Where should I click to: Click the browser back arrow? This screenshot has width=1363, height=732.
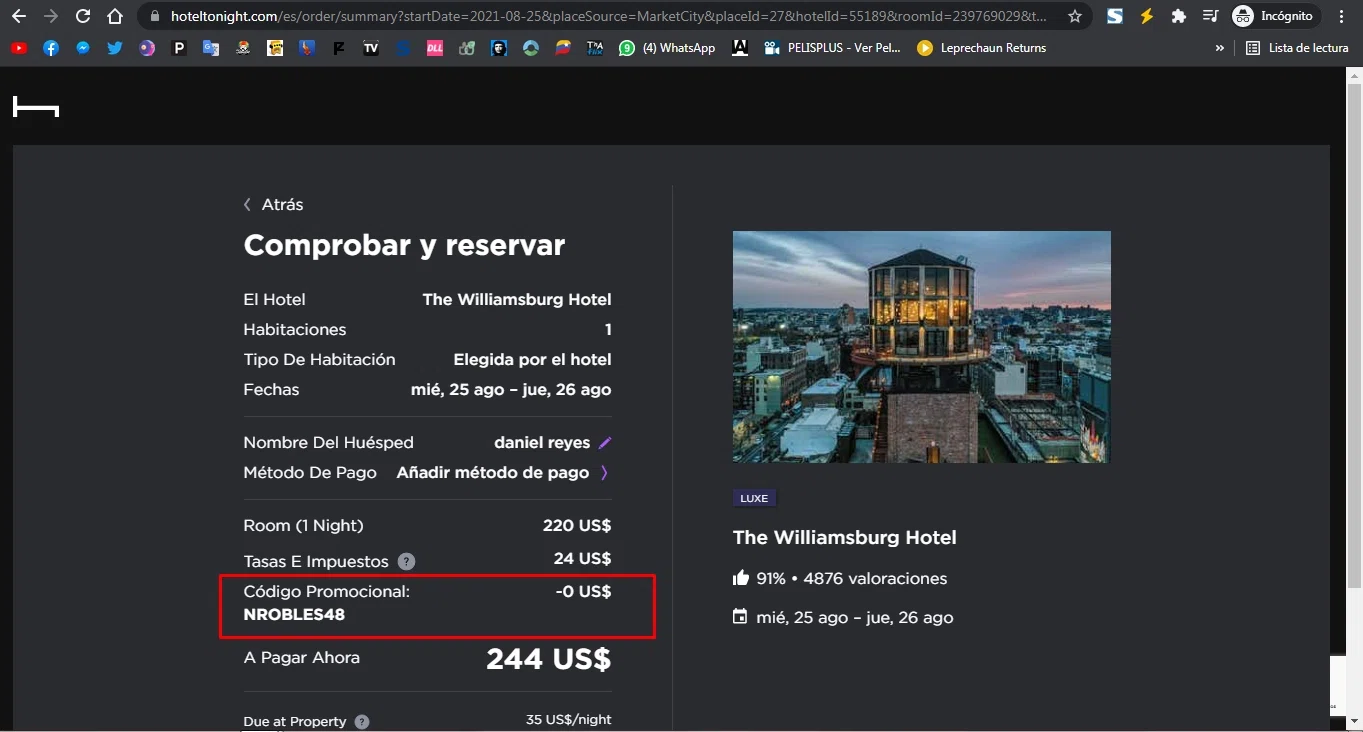pos(19,16)
